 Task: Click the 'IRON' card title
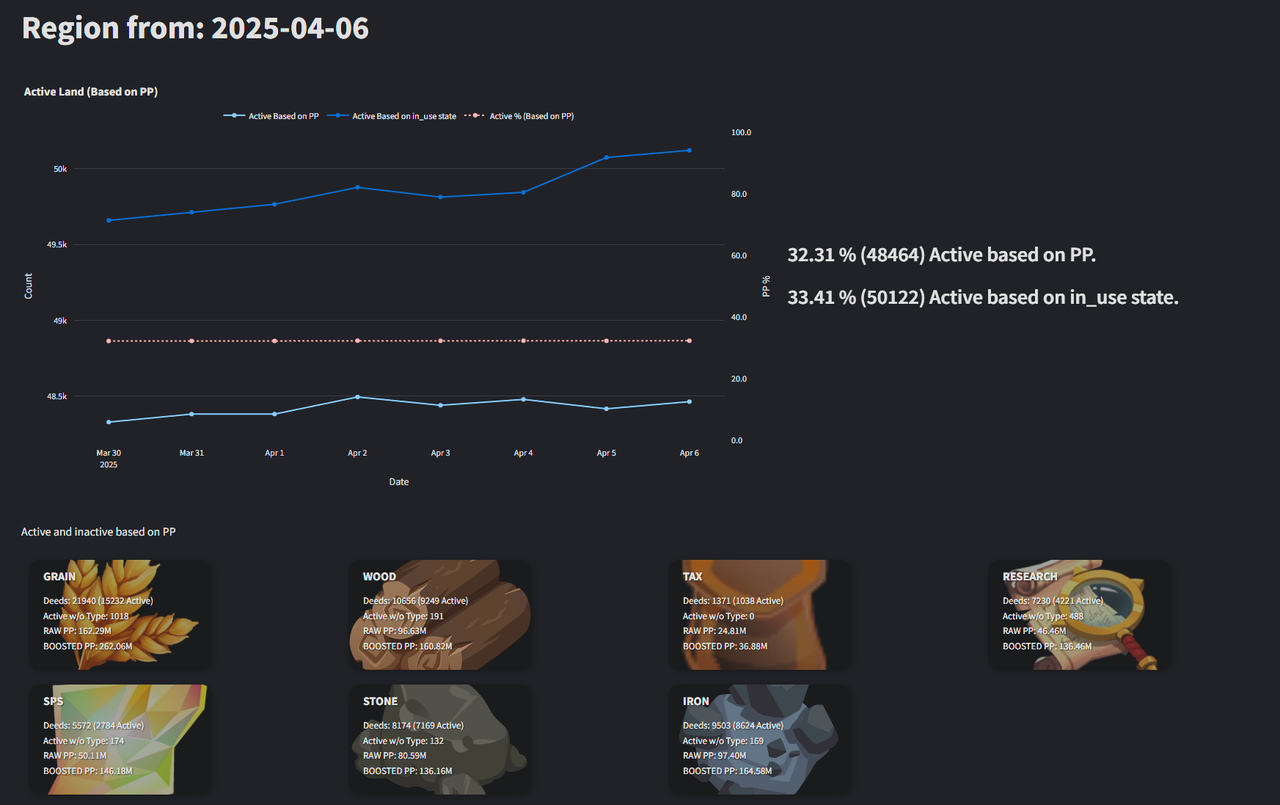coord(696,702)
